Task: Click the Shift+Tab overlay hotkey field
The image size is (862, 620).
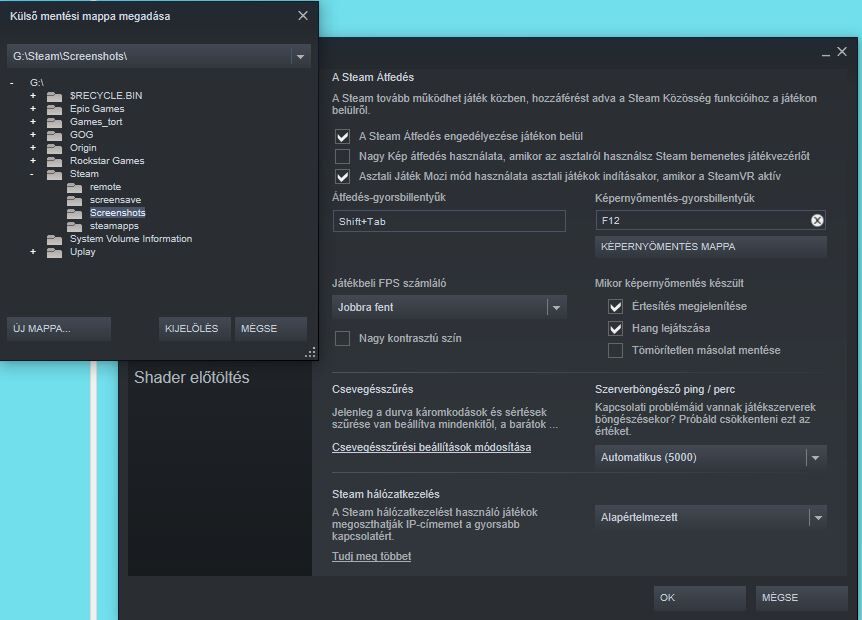Action: (x=449, y=221)
